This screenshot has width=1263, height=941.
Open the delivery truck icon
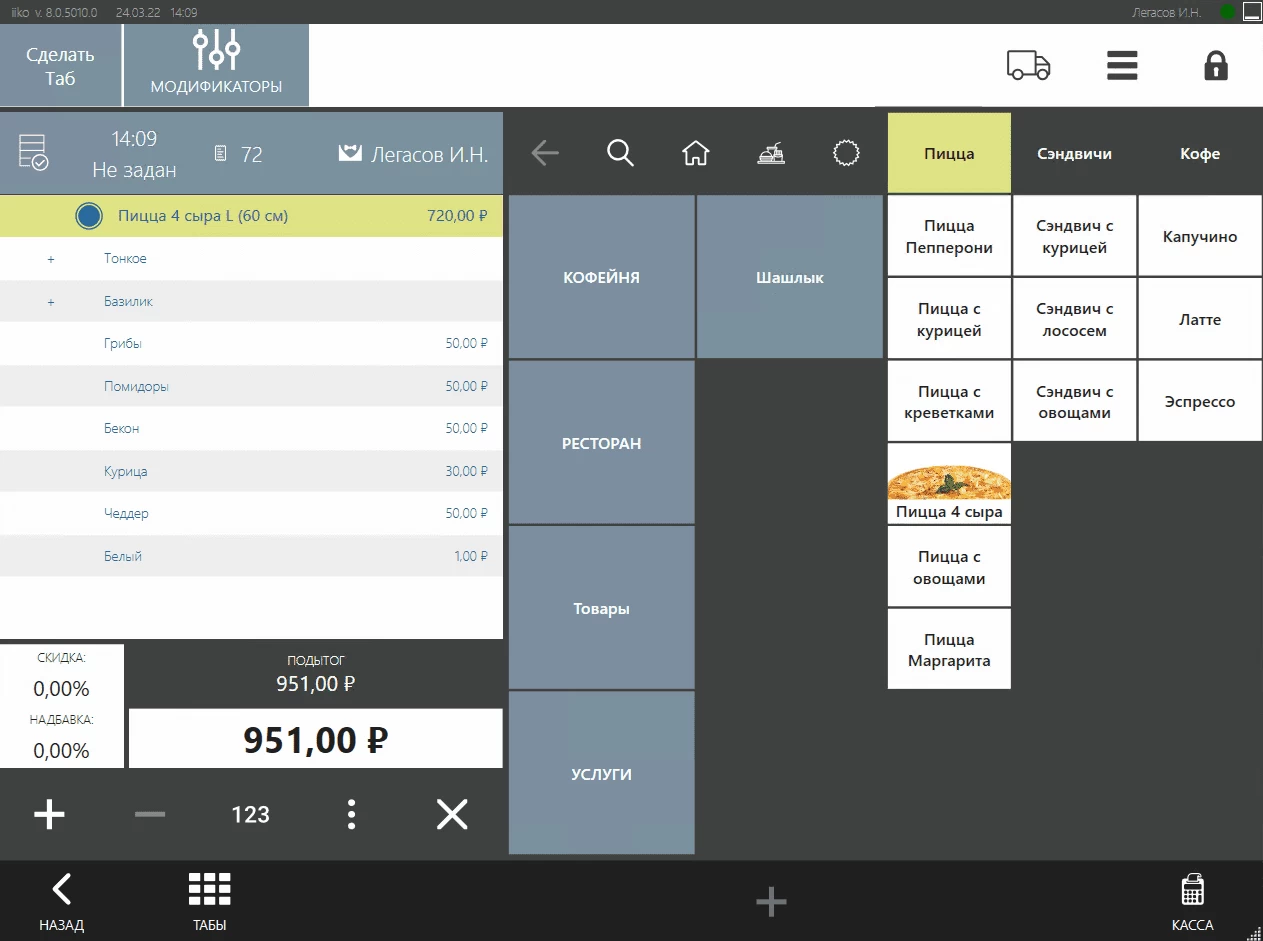point(1028,66)
